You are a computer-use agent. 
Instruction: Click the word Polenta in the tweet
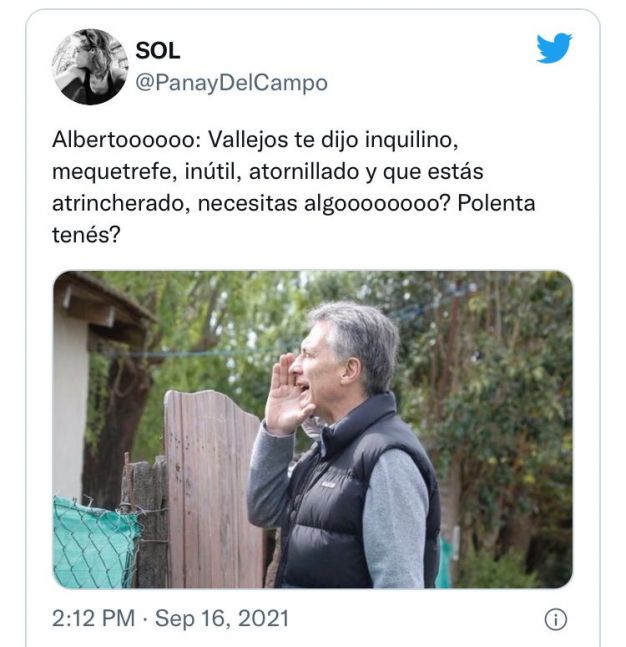(x=496, y=203)
